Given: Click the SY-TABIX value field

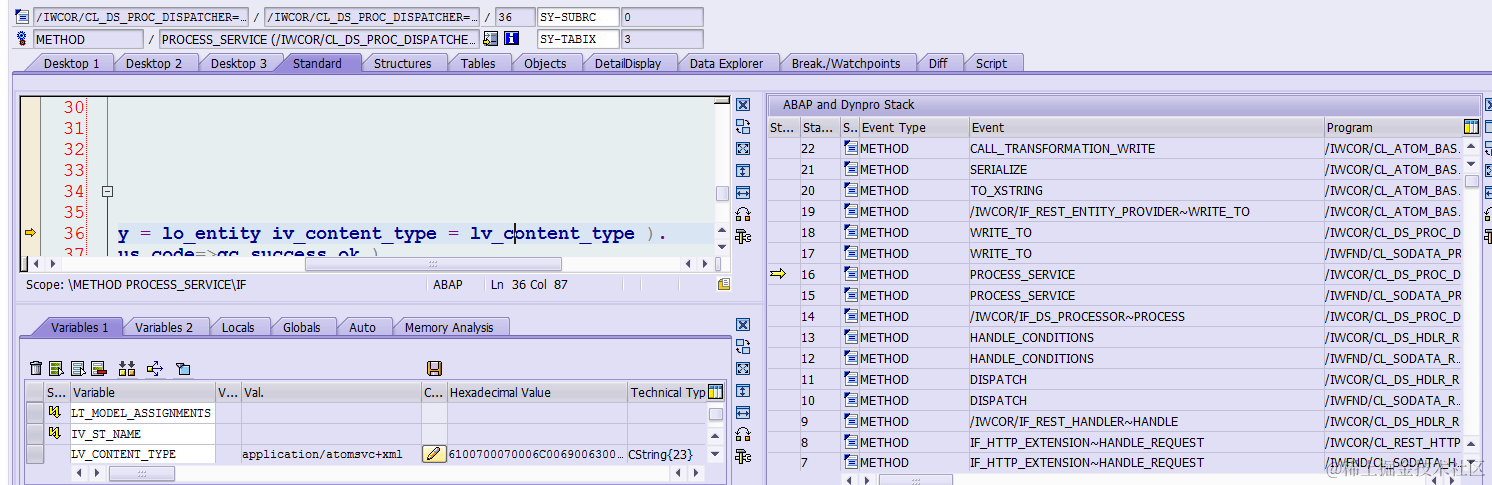Looking at the screenshot, I should click(662, 39).
